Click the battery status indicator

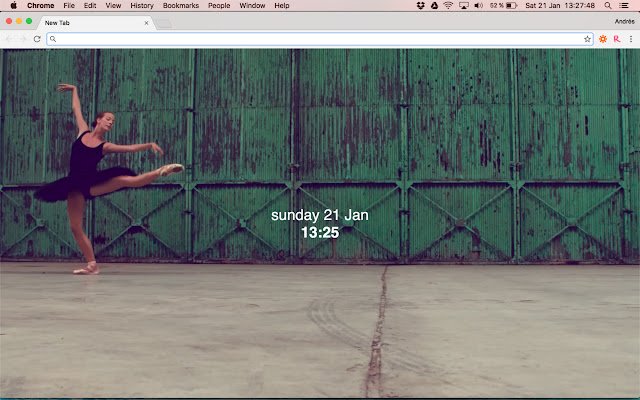504,5
